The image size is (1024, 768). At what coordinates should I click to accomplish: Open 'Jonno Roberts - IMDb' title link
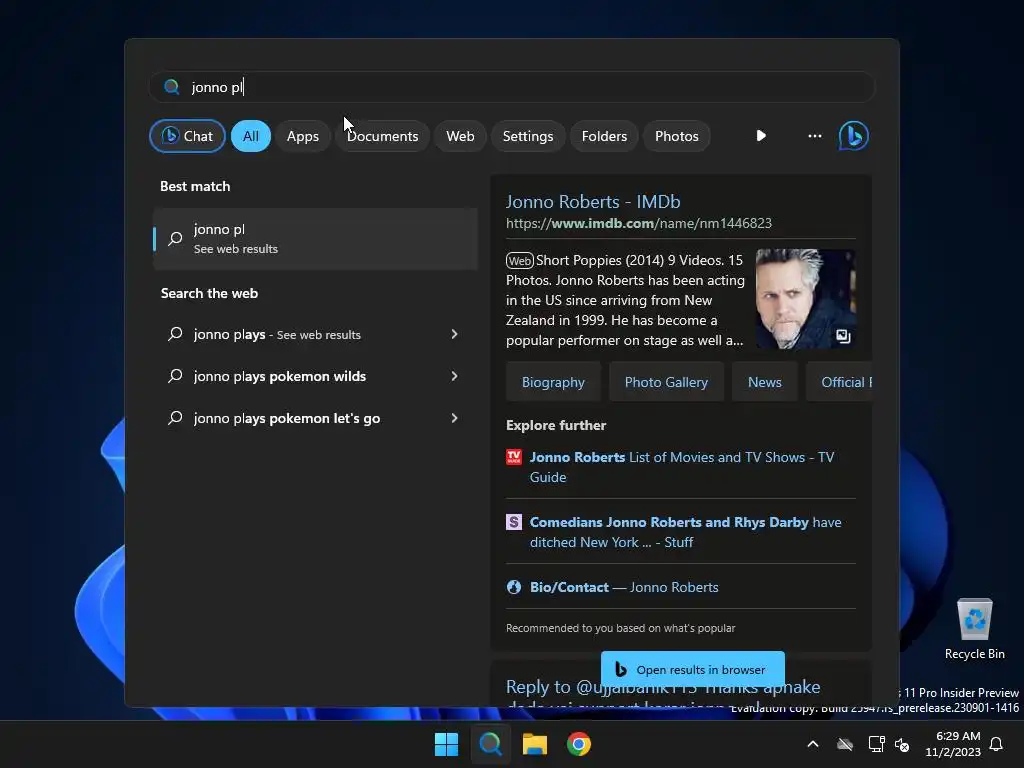point(593,201)
